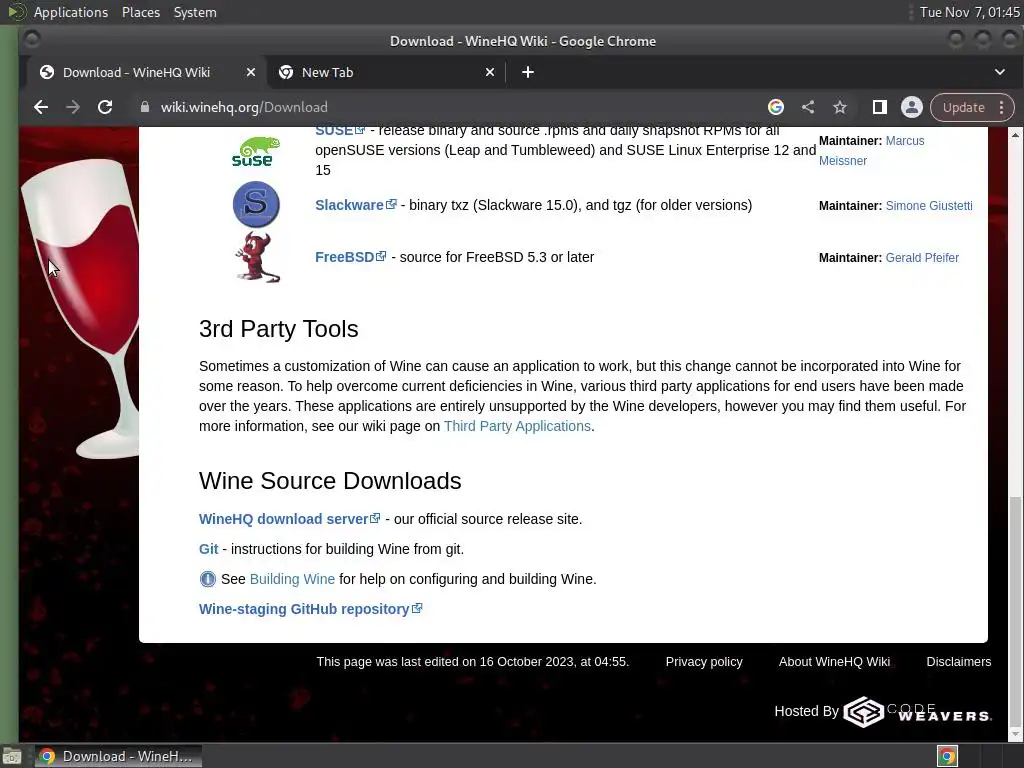Click the Chrome icon in the system tray
The width and height of the screenshot is (1024, 768).
tap(947, 756)
